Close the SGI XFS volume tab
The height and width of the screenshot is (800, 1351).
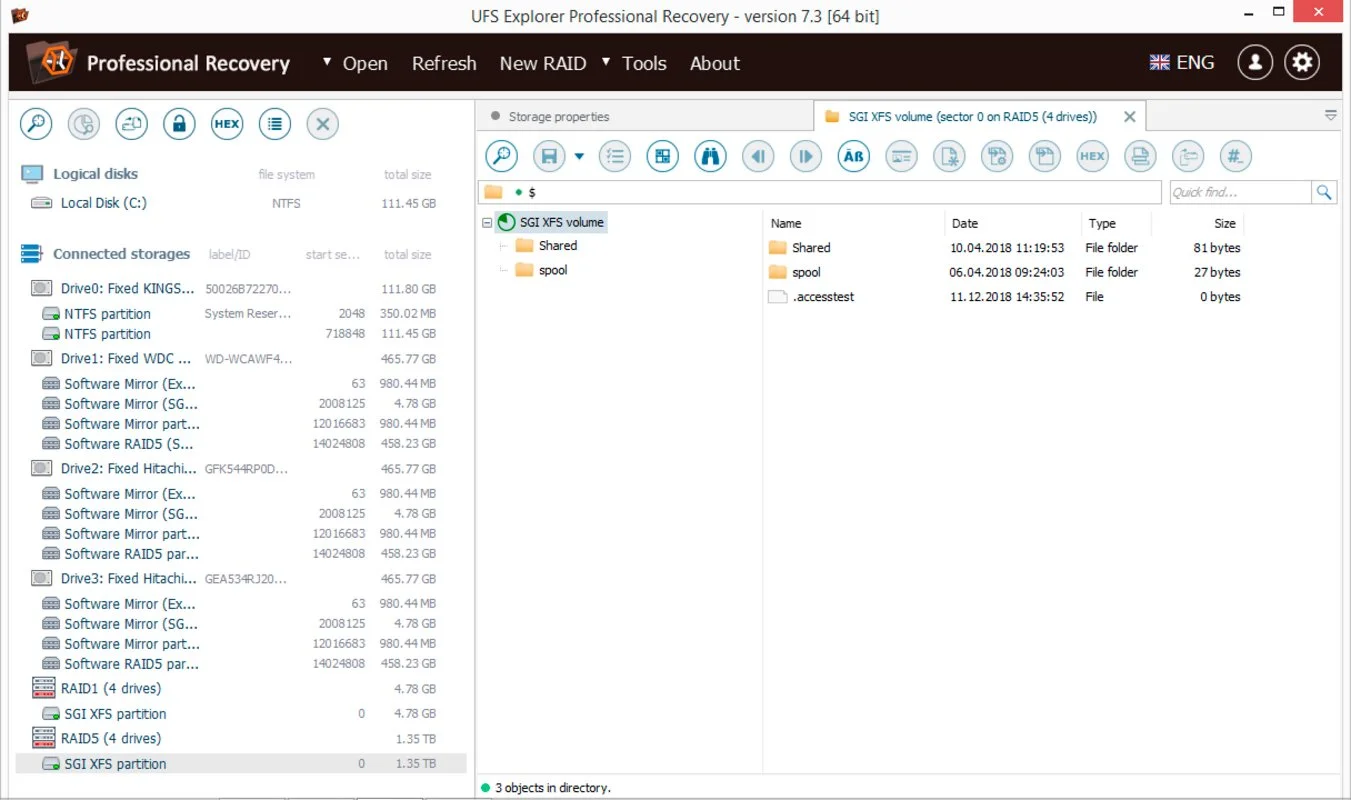coord(1129,117)
